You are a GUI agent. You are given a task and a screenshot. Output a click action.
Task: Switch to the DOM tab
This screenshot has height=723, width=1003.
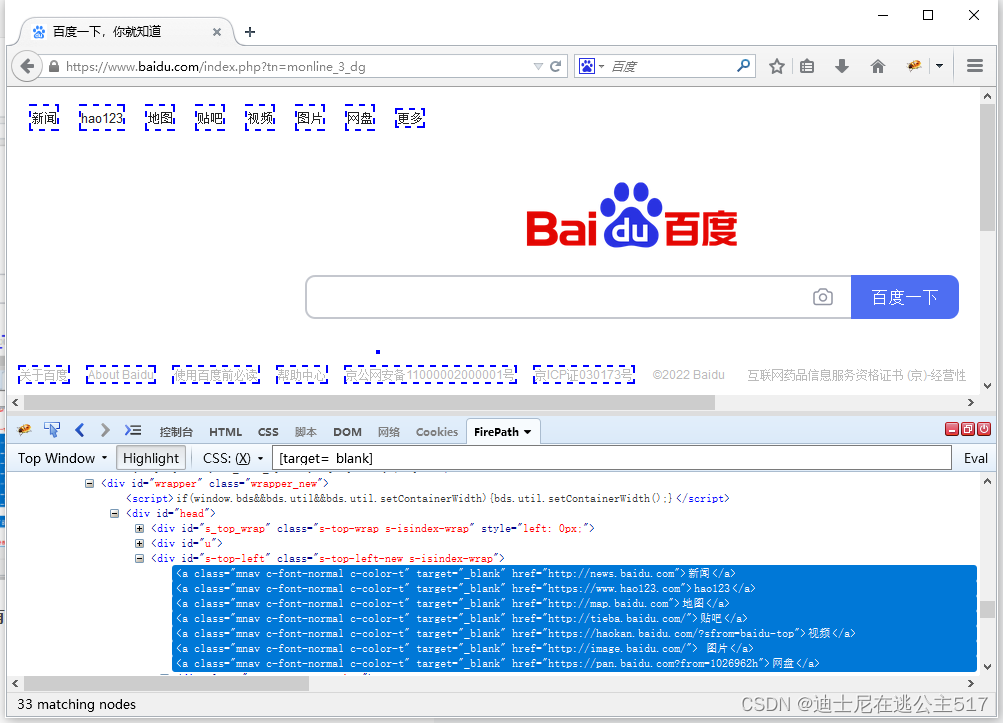click(347, 432)
